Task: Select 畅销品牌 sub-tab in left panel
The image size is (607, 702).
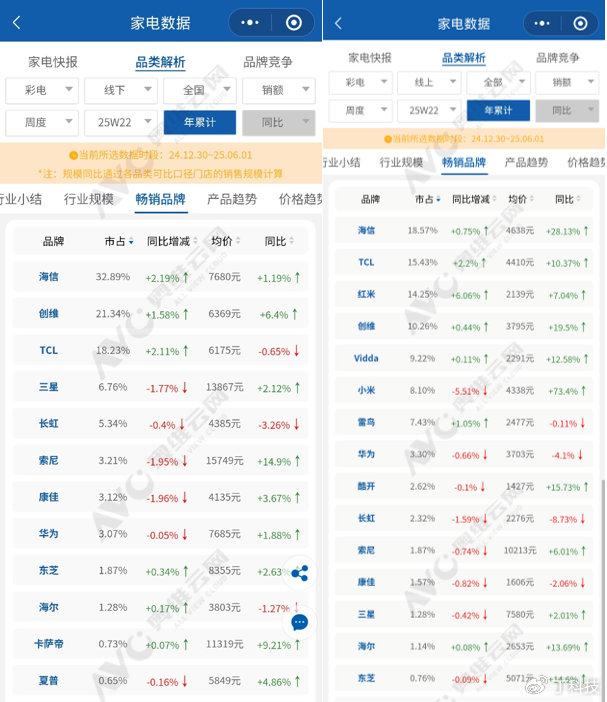Action: (160, 199)
